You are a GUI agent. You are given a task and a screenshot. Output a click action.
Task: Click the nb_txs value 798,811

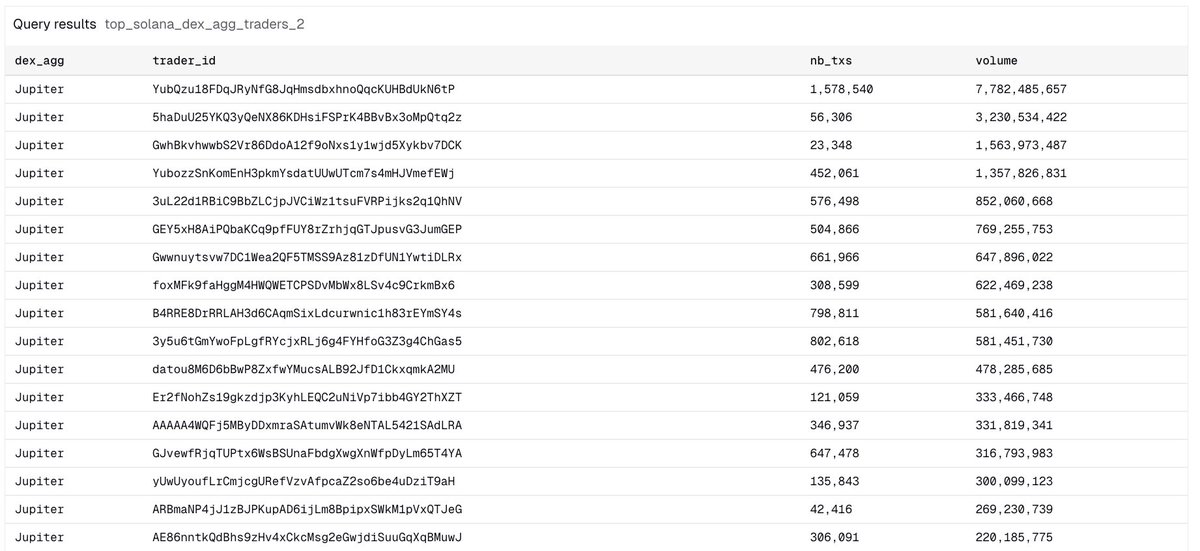[835, 313]
